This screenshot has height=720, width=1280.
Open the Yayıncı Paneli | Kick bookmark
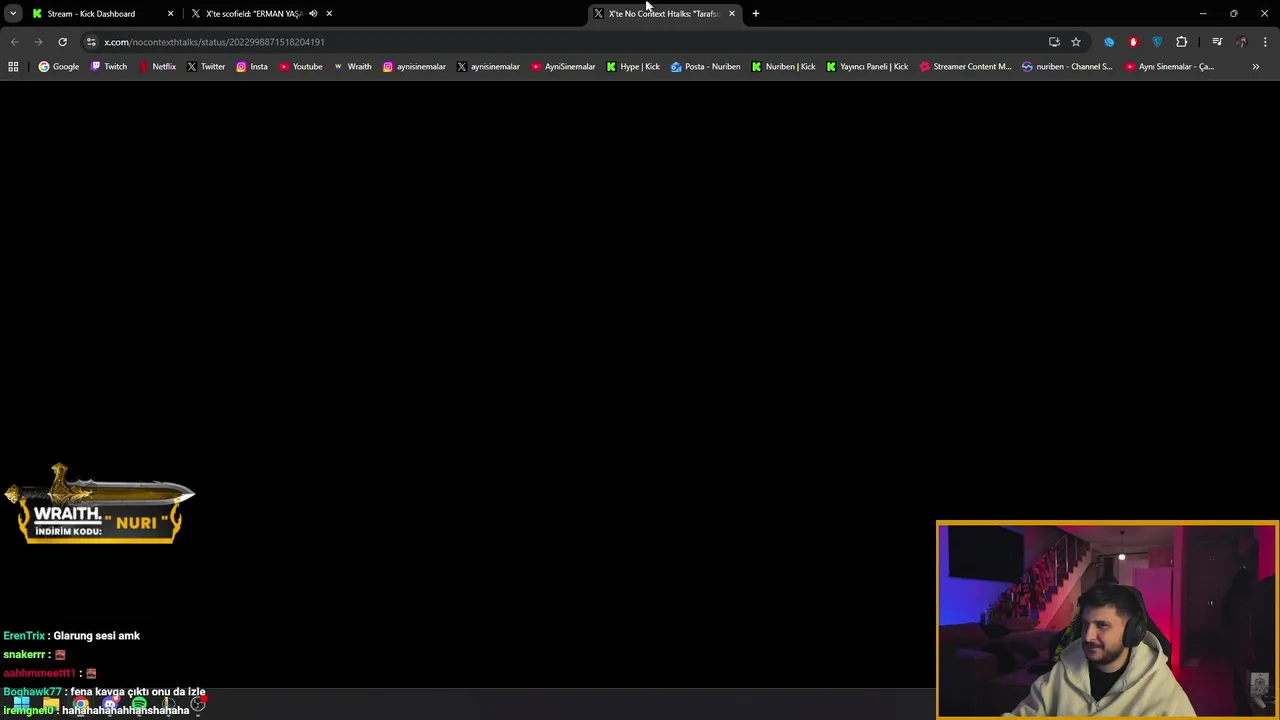tap(867, 67)
